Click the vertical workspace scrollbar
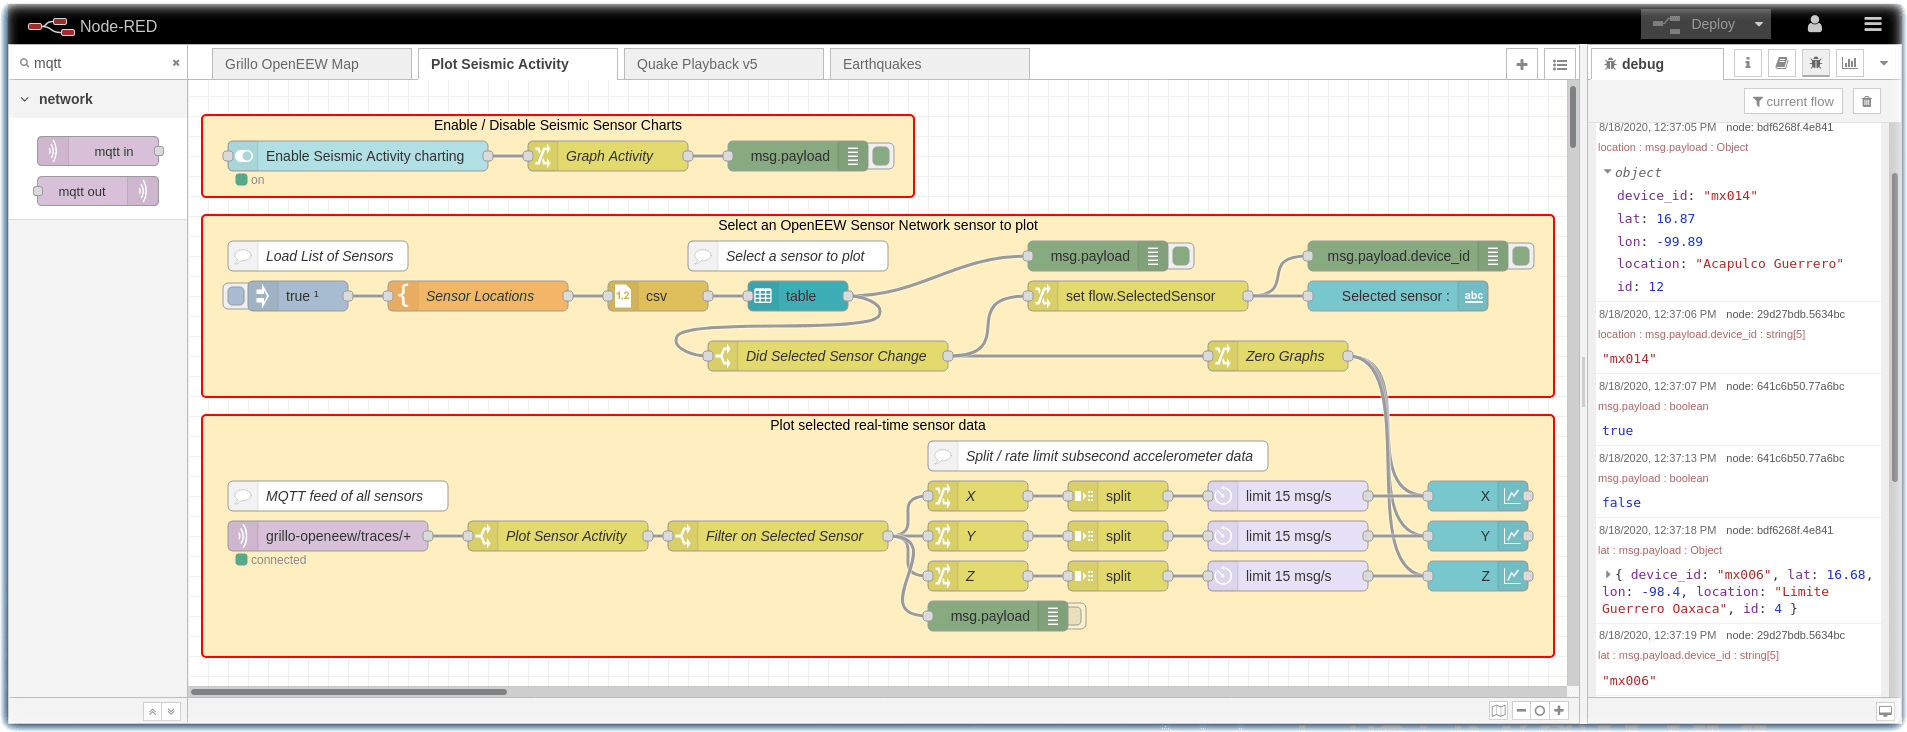Screen dimensions: 1907x732 pyautogui.click(x=1573, y=117)
